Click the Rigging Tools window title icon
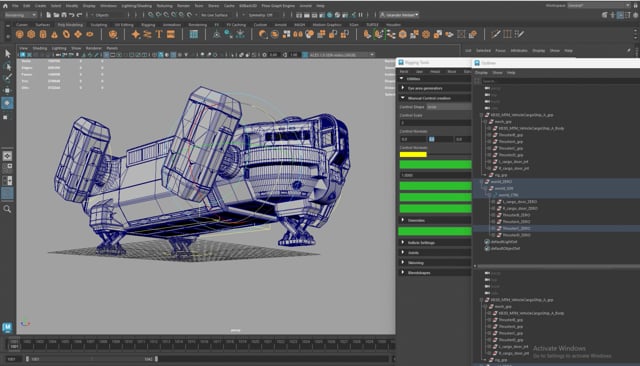The height and width of the screenshot is (366, 640). (x=401, y=62)
